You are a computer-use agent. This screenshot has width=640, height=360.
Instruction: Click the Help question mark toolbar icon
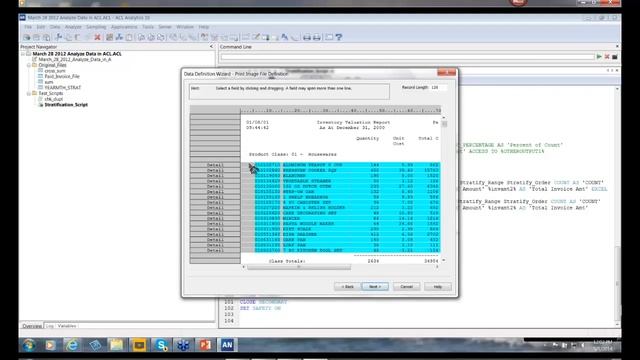click(x=339, y=37)
